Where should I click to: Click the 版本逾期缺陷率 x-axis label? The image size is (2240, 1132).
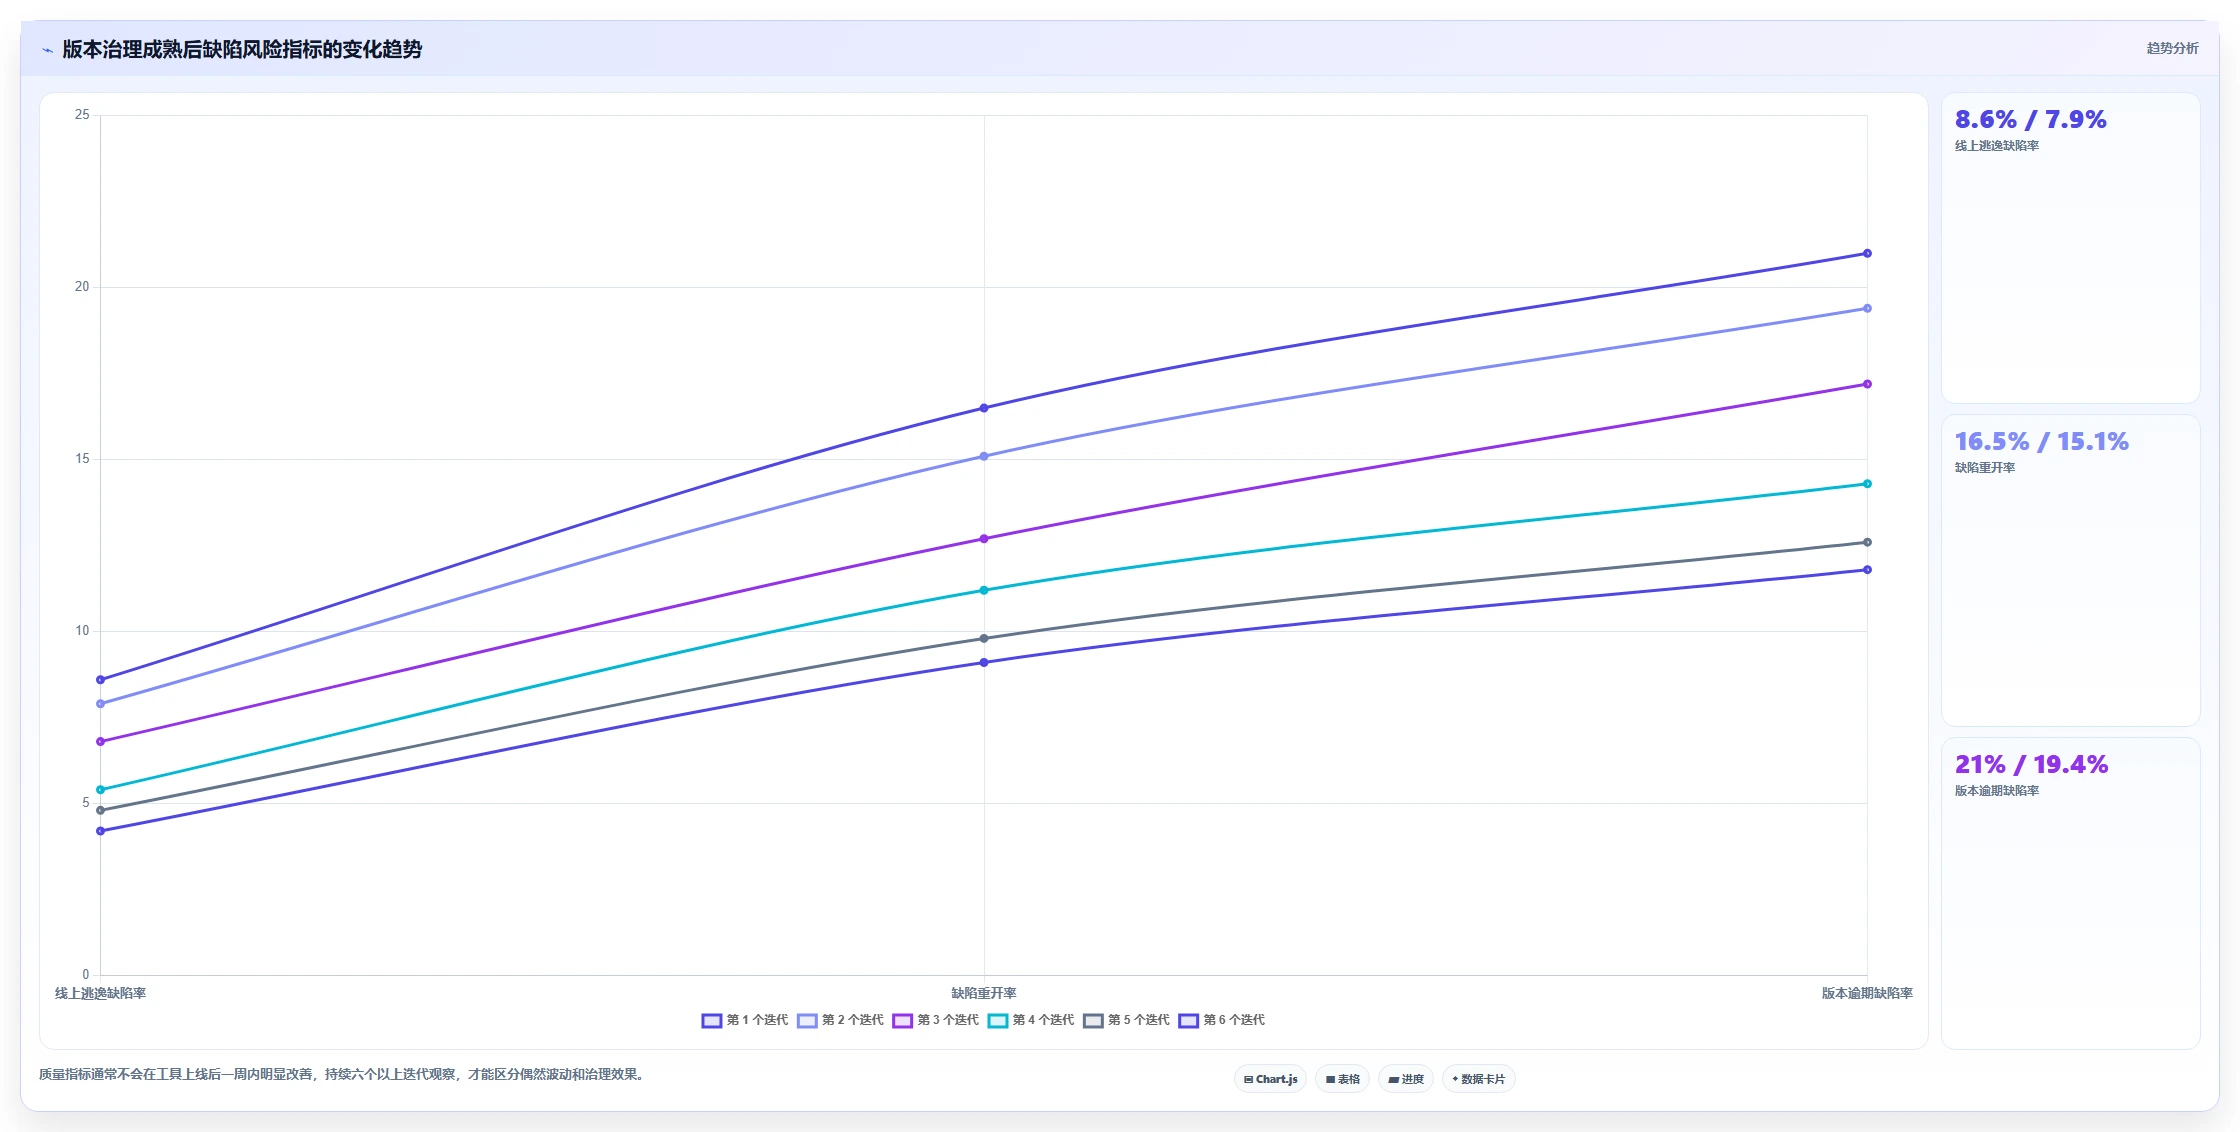tap(1867, 993)
